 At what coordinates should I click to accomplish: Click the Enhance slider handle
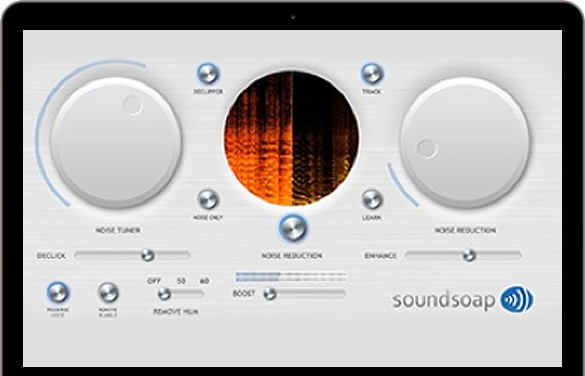[x=469, y=256]
